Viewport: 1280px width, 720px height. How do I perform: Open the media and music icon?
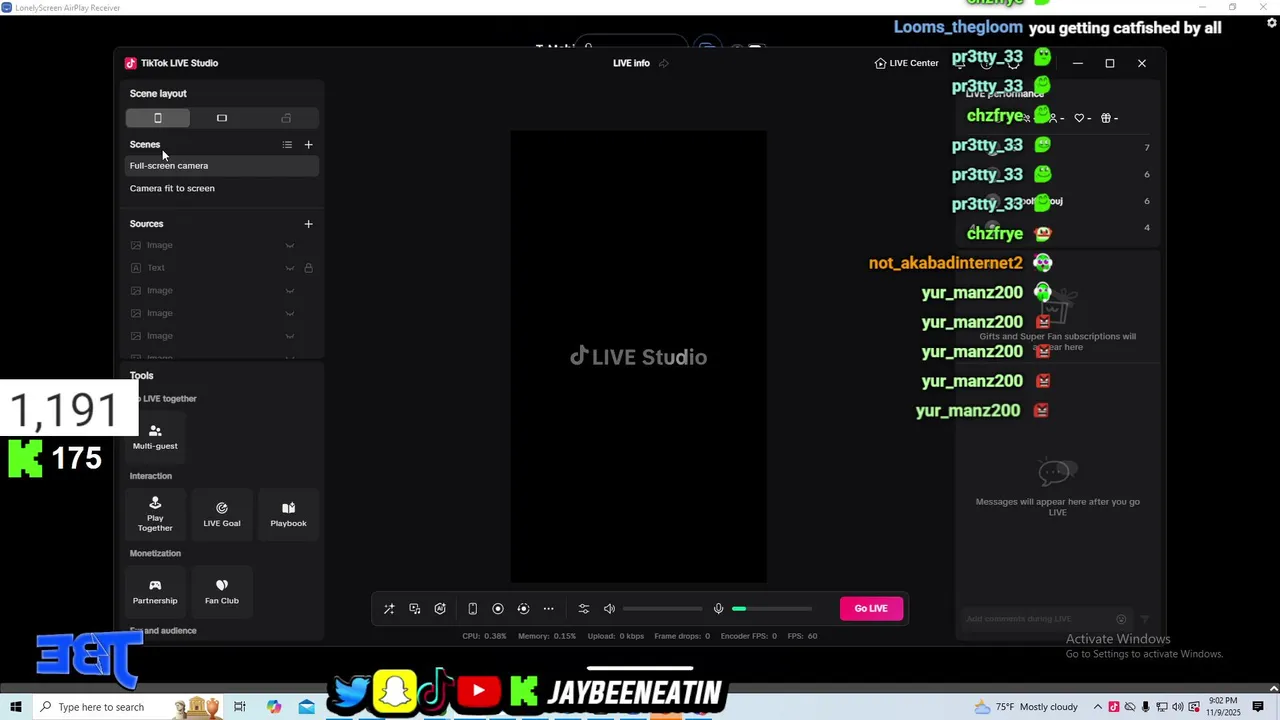(415, 609)
